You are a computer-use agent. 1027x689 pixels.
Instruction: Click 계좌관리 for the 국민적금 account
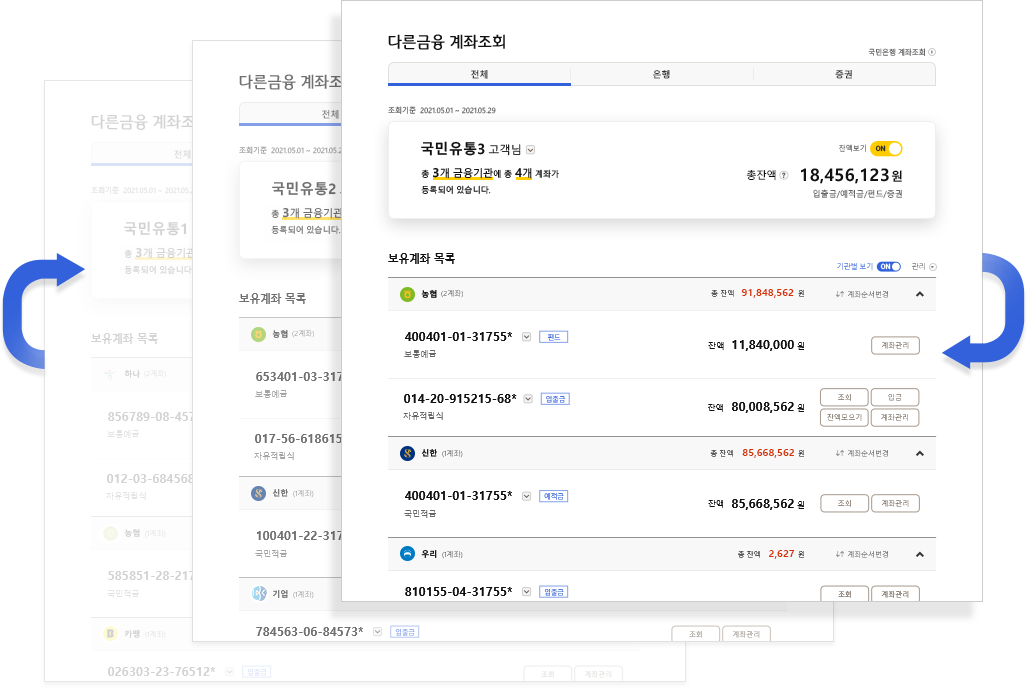coord(895,503)
